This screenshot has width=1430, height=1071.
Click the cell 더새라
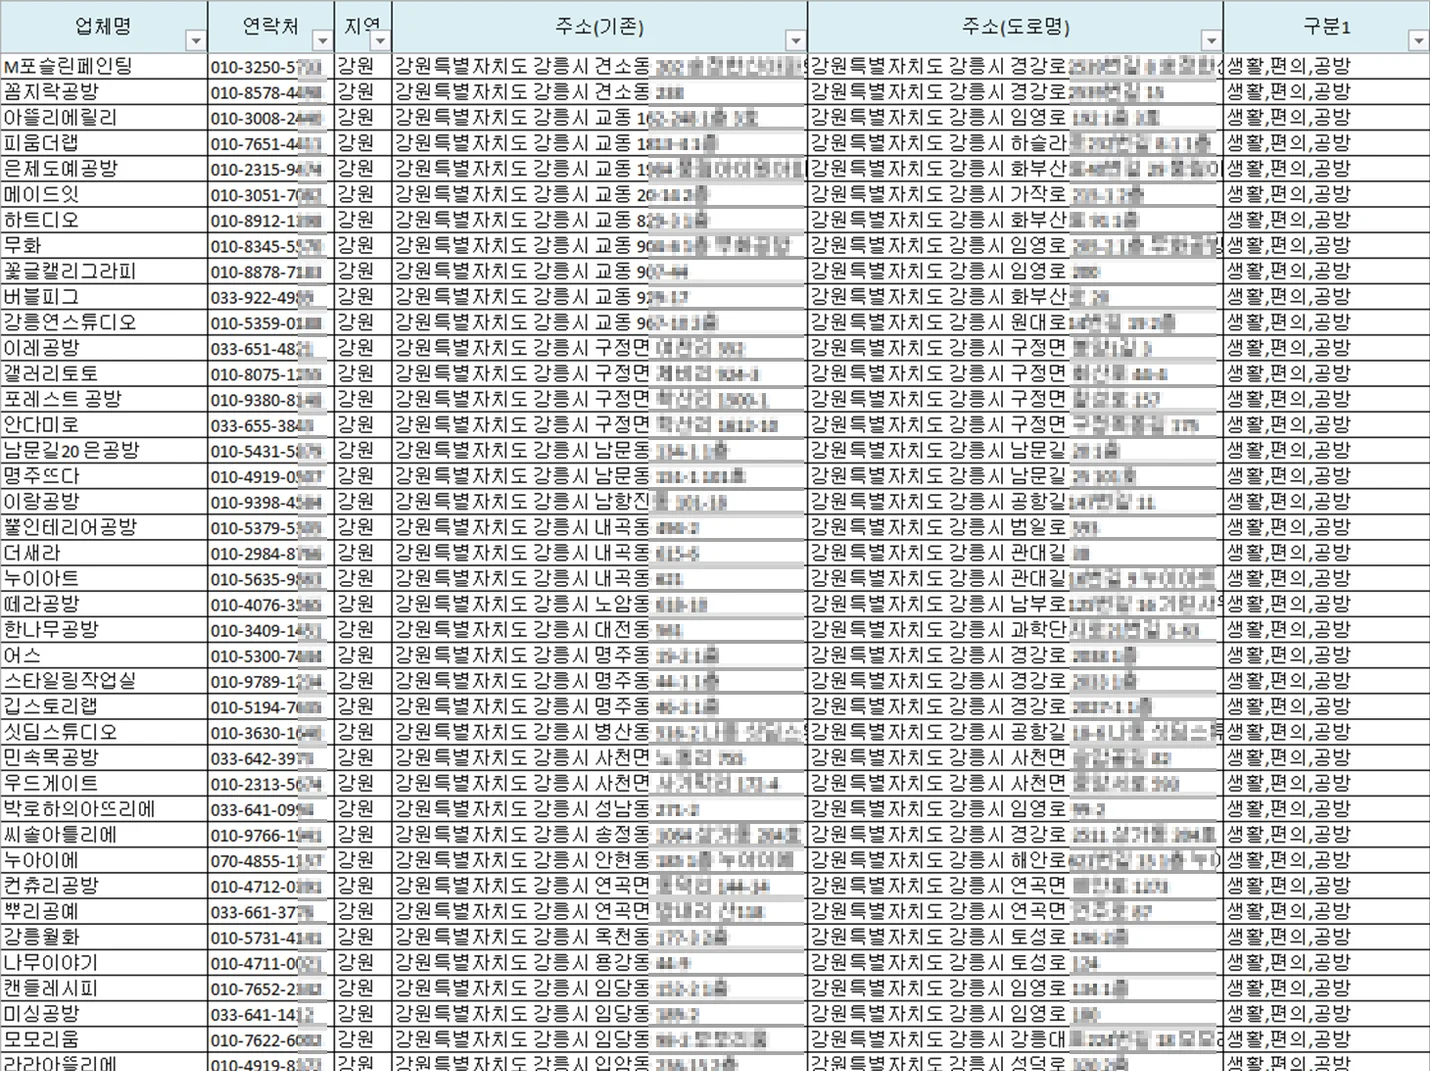104,553
